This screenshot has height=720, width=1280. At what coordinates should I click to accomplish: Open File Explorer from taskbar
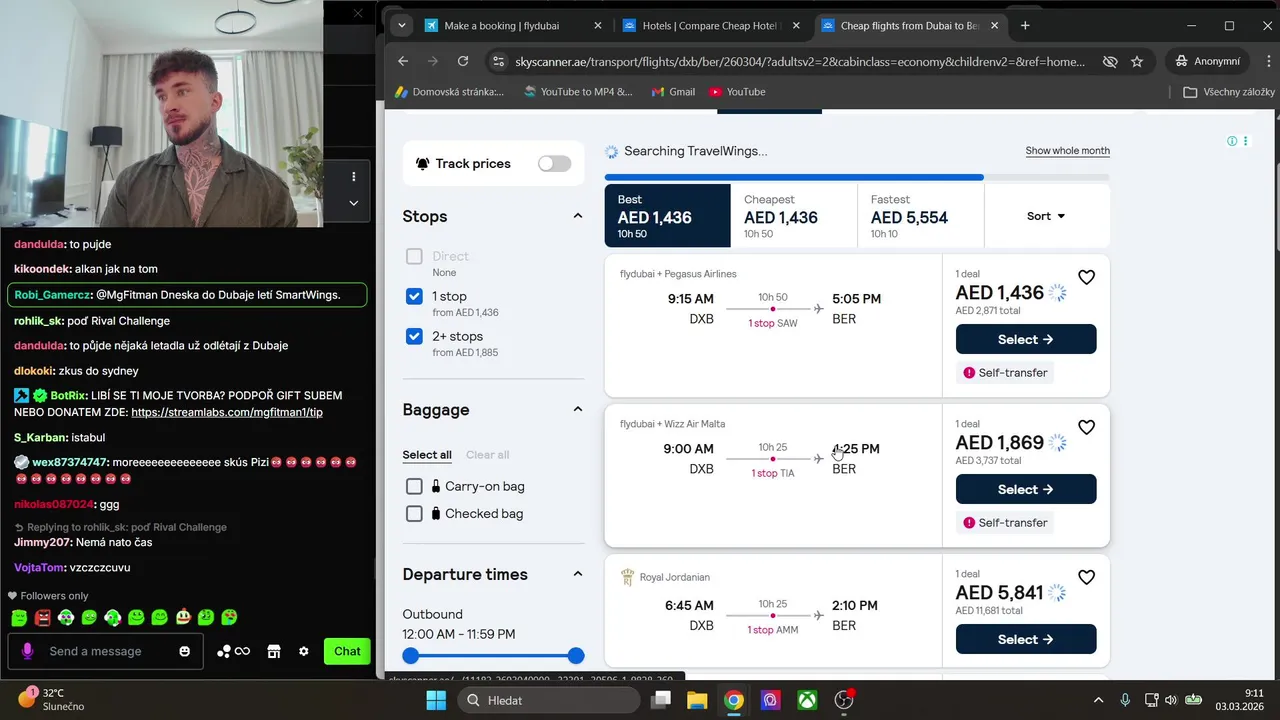pyautogui.click(x=697, y=700)
